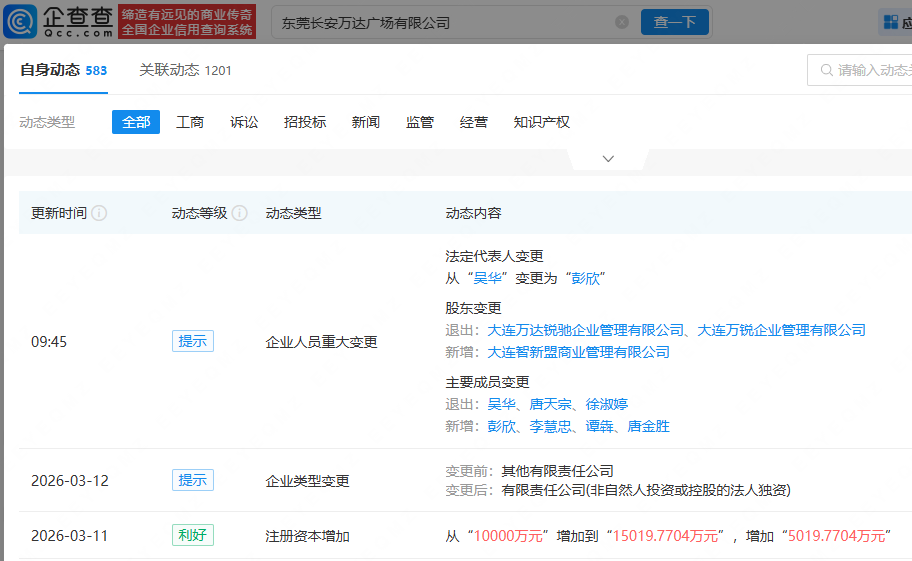Screen dimensions: 912x561
Task: Filter by 知识产权 type
Action: pyautogui.click(x=541, y=122)
